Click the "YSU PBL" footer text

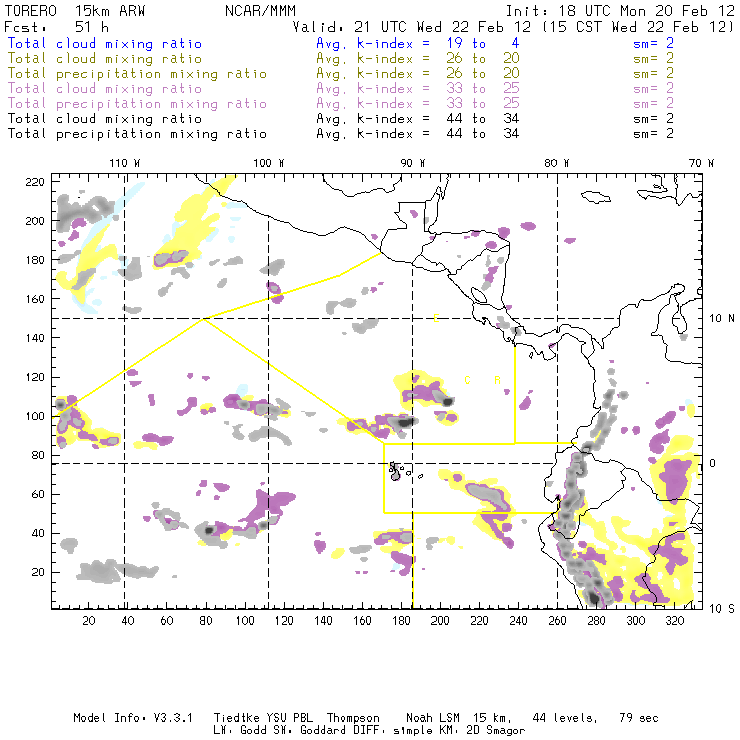tap(288, 718)
